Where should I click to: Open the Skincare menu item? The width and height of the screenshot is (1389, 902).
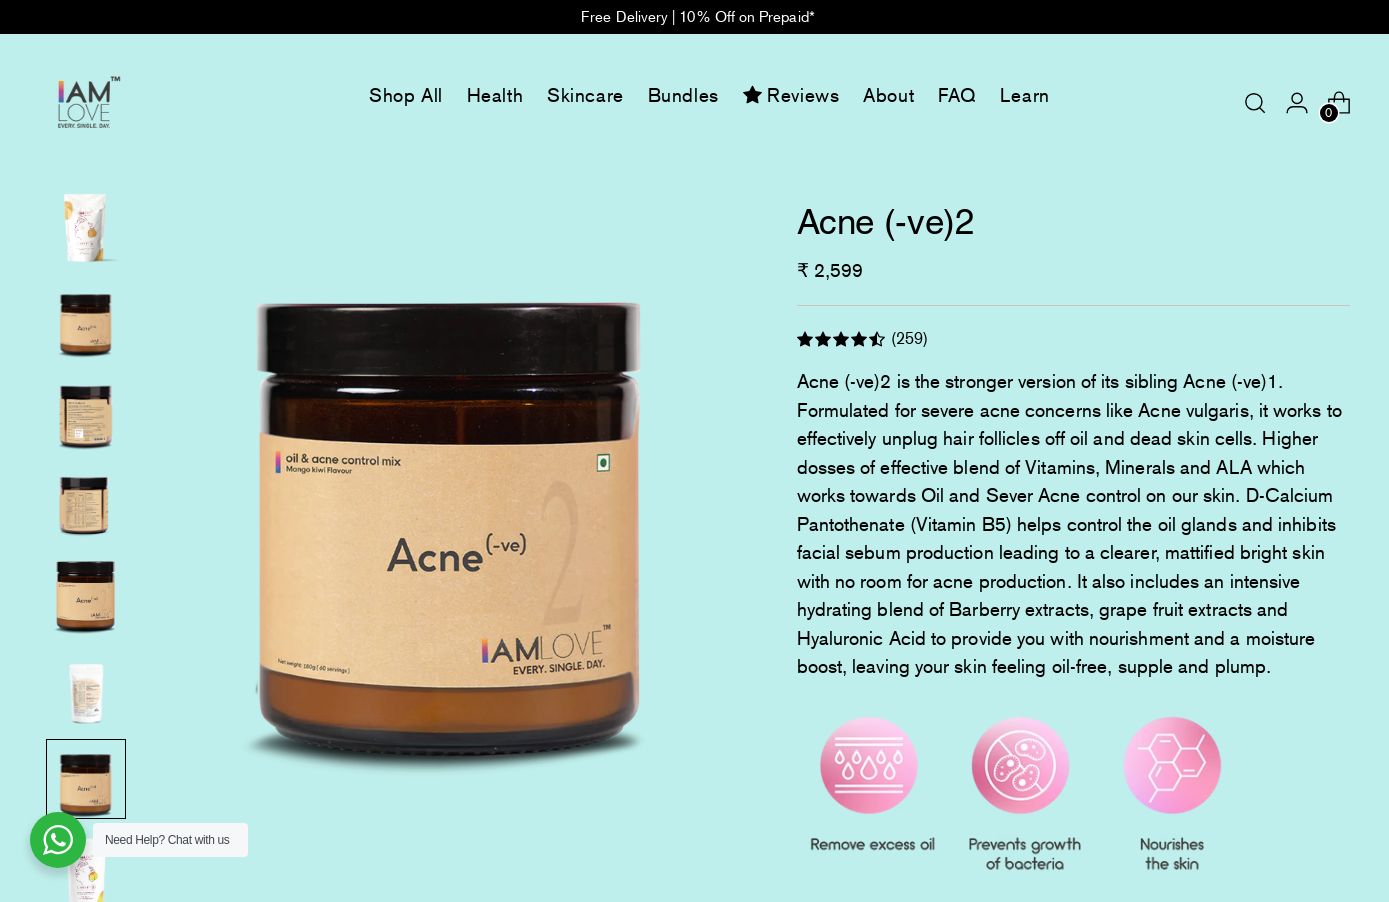point(585,95)
